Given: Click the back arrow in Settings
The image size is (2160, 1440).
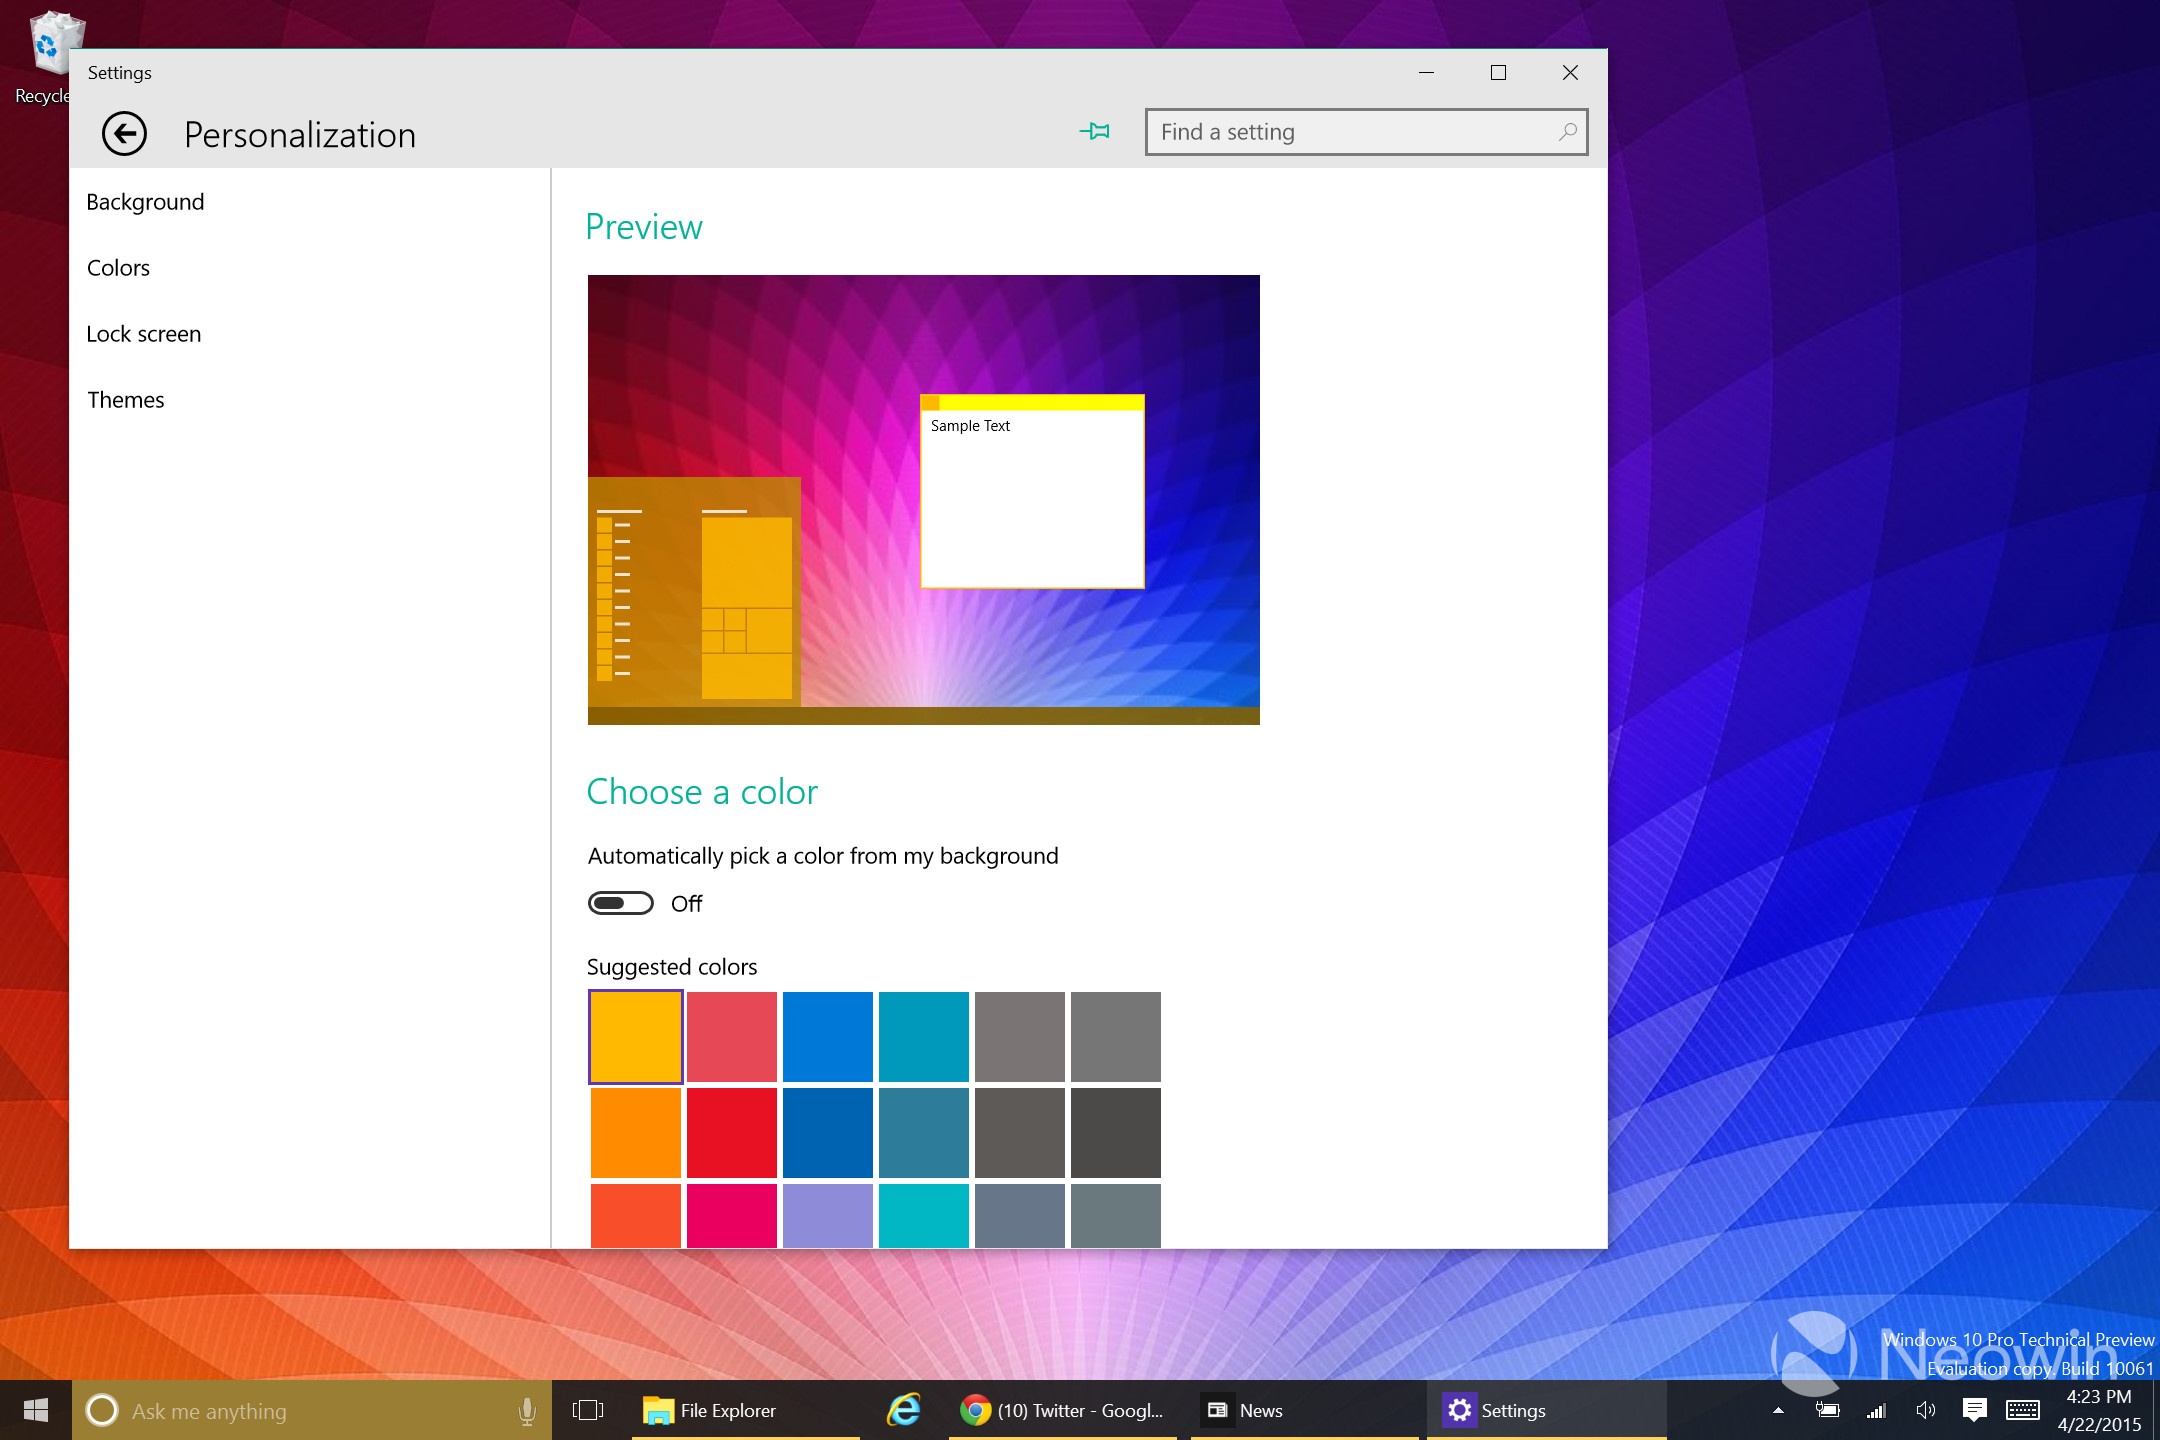Looking at the screenshot, I should [124, 134].
